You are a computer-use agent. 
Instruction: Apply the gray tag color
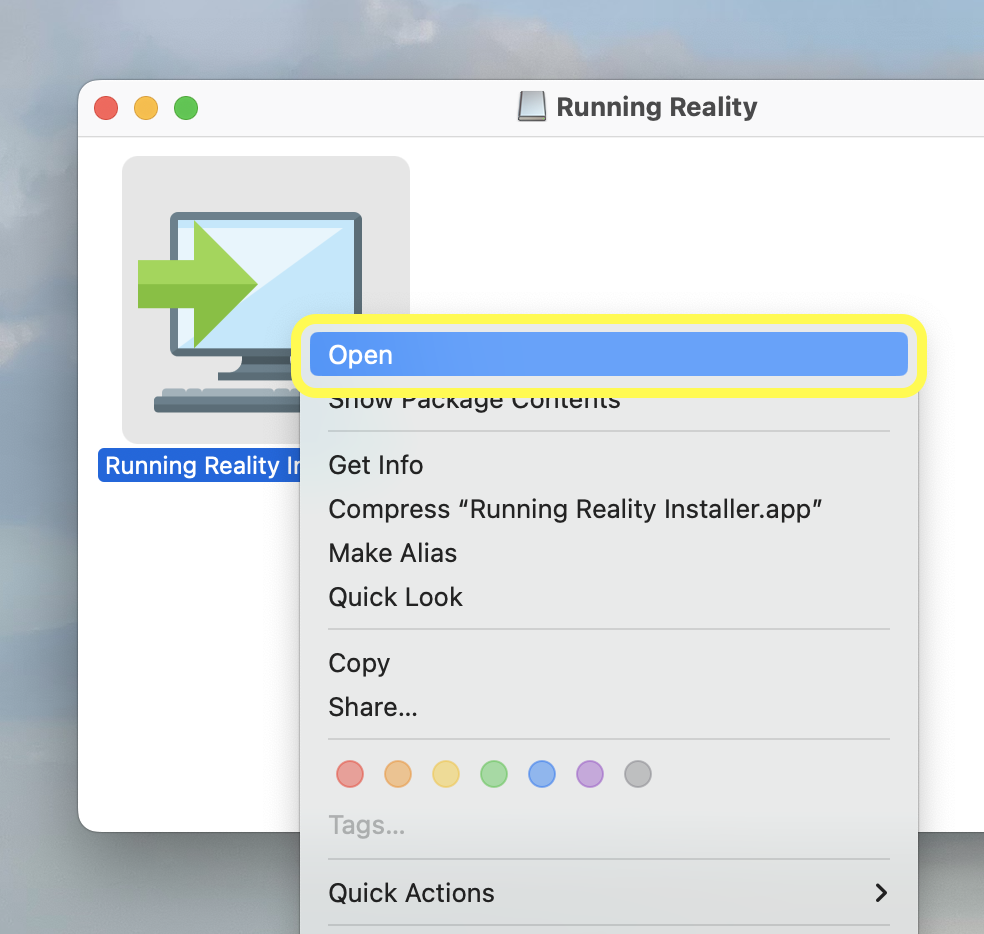638,774
